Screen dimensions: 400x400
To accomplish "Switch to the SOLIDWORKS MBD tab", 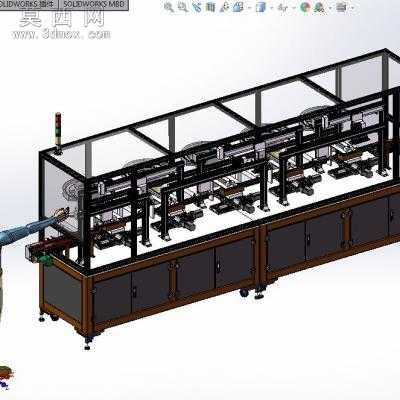I will click(94, 5).
